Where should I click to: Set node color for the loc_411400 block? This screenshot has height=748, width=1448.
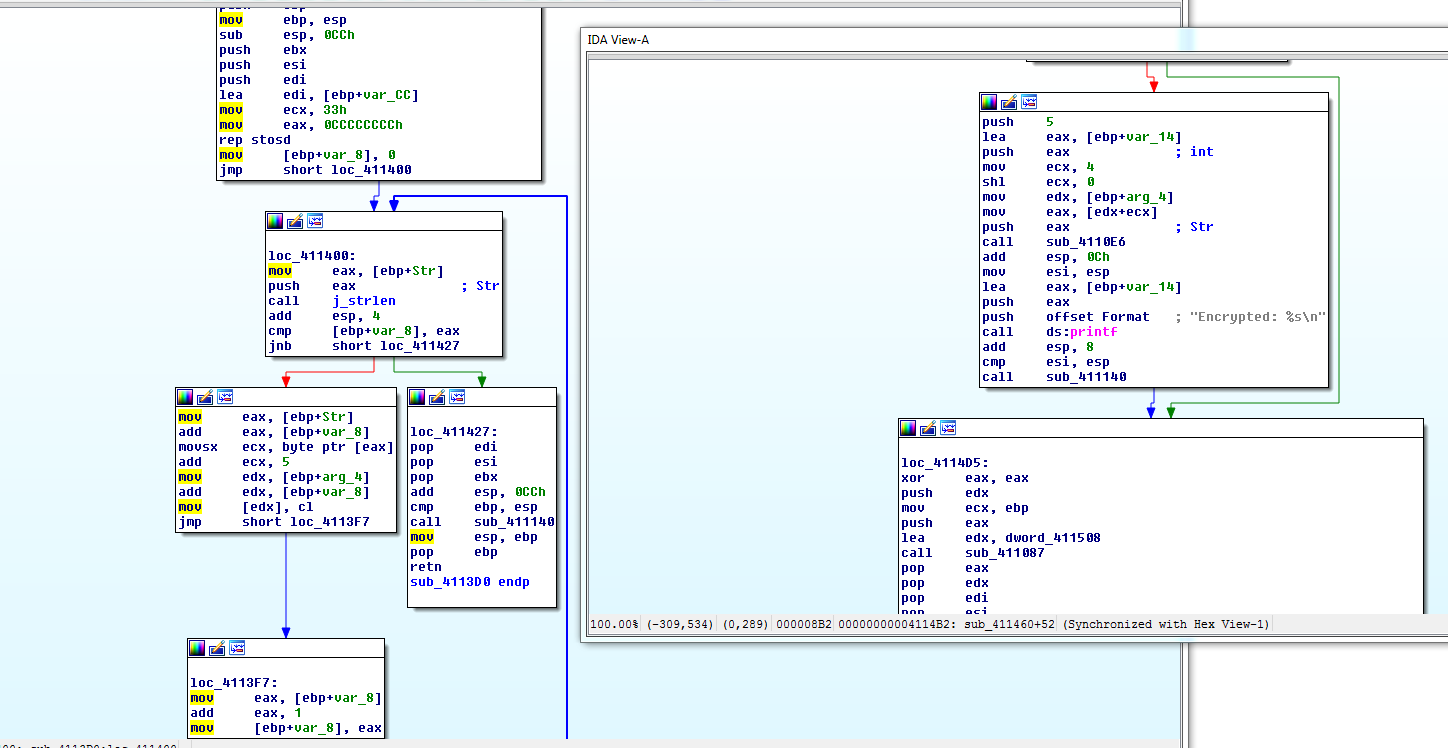pyautogui.click(x=275, y=221)
